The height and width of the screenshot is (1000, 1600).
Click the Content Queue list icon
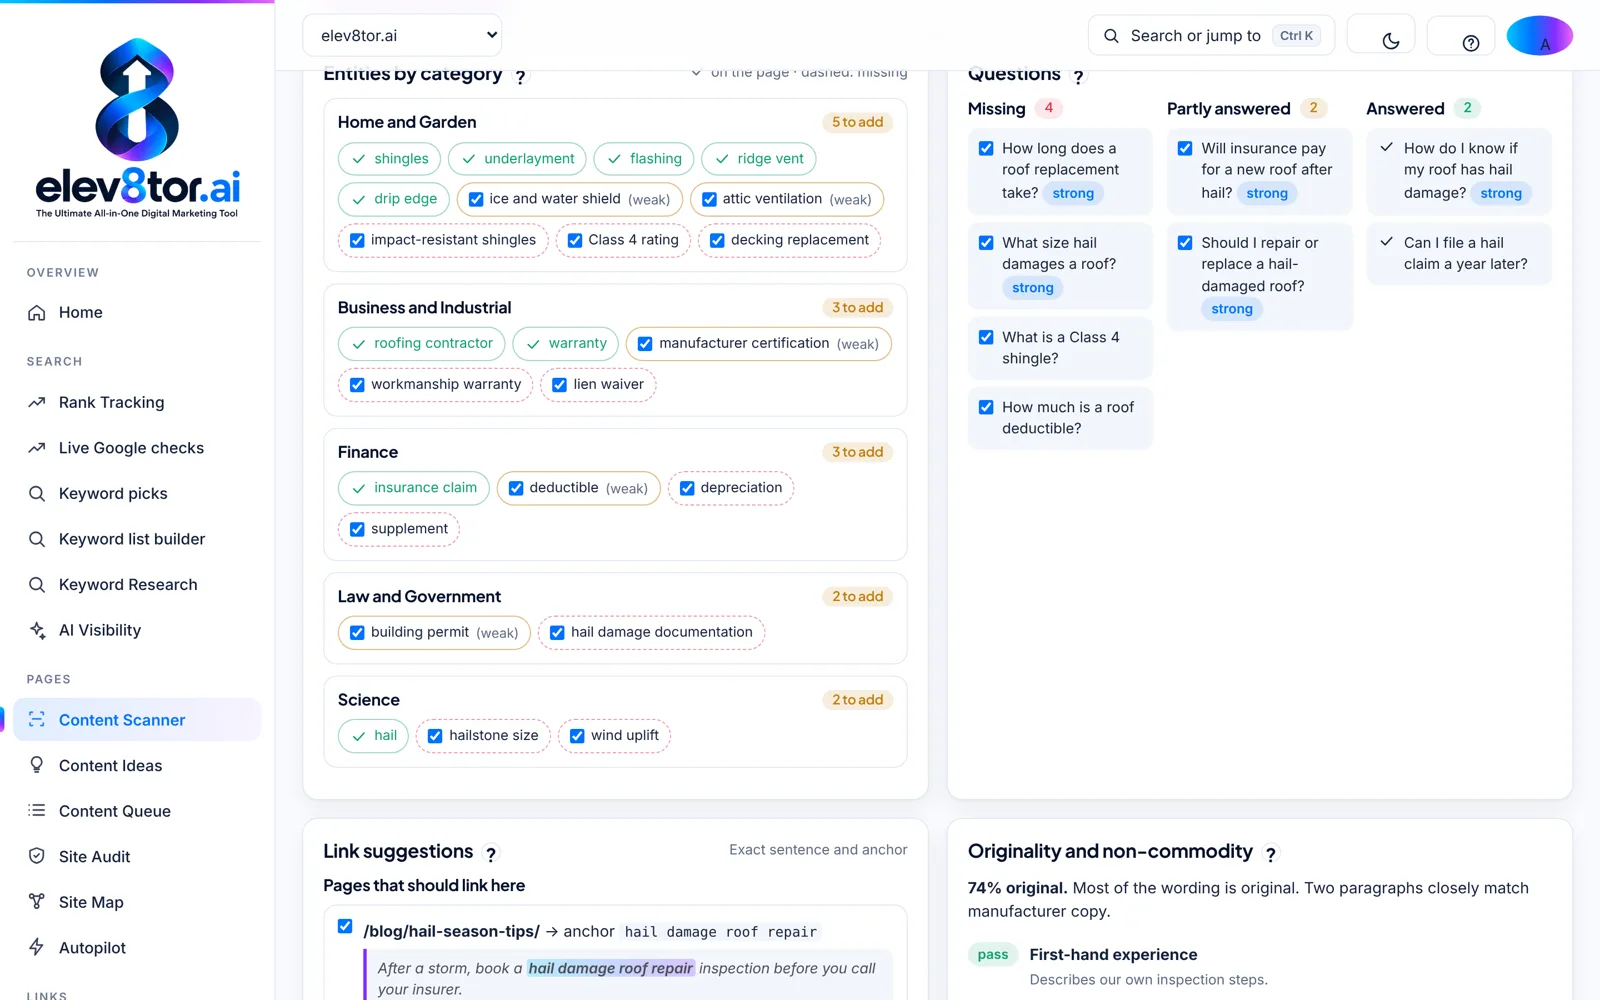37,811
